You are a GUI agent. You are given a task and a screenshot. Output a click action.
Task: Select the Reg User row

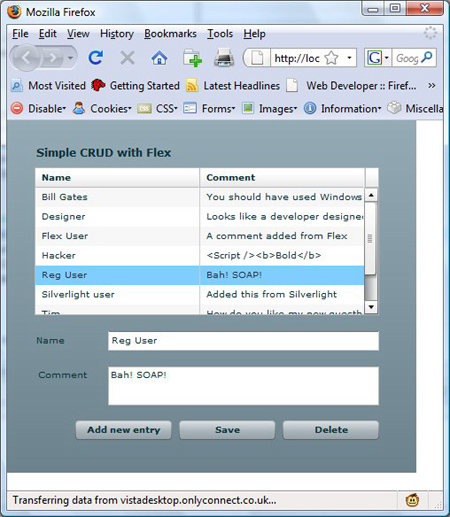pyautogui.click(x=200, y=275)
